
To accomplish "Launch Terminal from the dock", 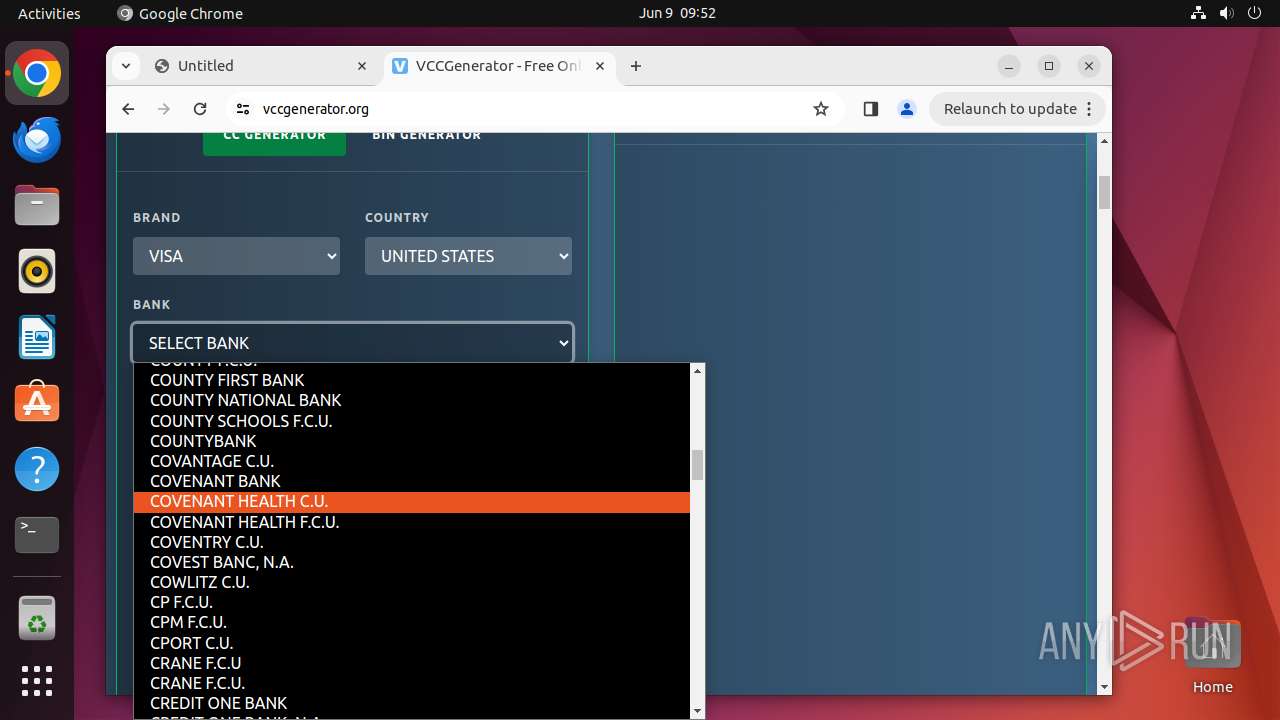I will click(x=37, y=535).
